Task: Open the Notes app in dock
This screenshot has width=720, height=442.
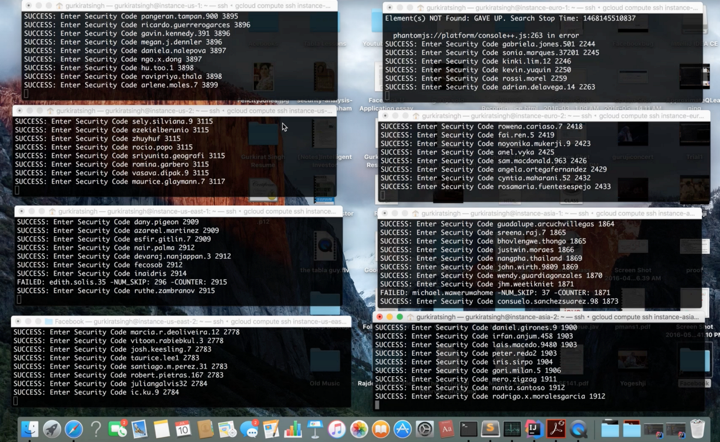Action: (x=161, y=429)
